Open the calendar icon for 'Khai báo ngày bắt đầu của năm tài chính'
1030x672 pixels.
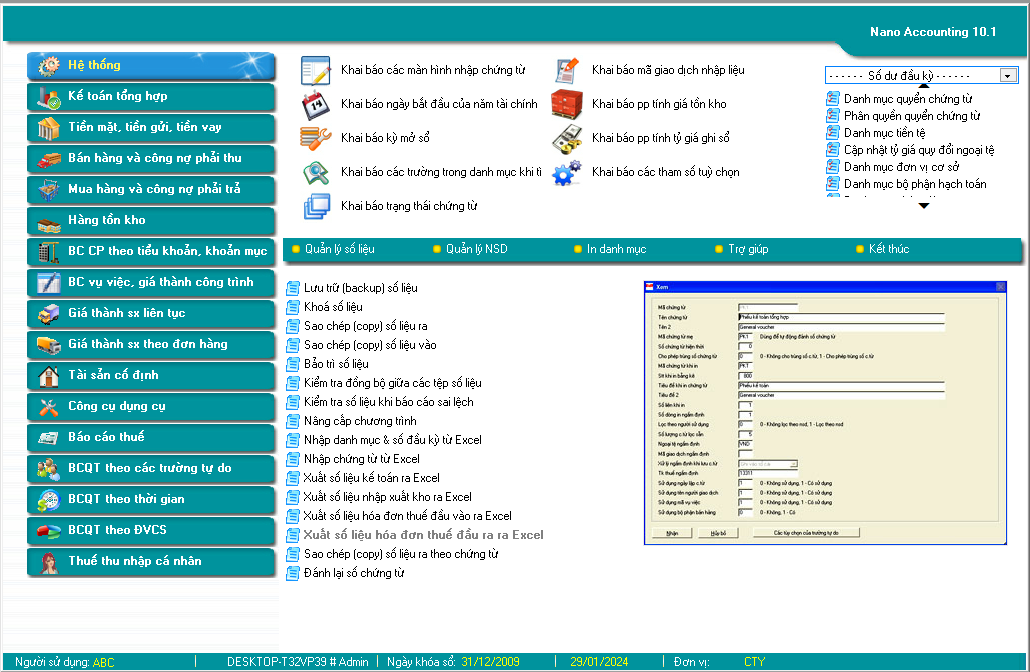tap(316, 105)
